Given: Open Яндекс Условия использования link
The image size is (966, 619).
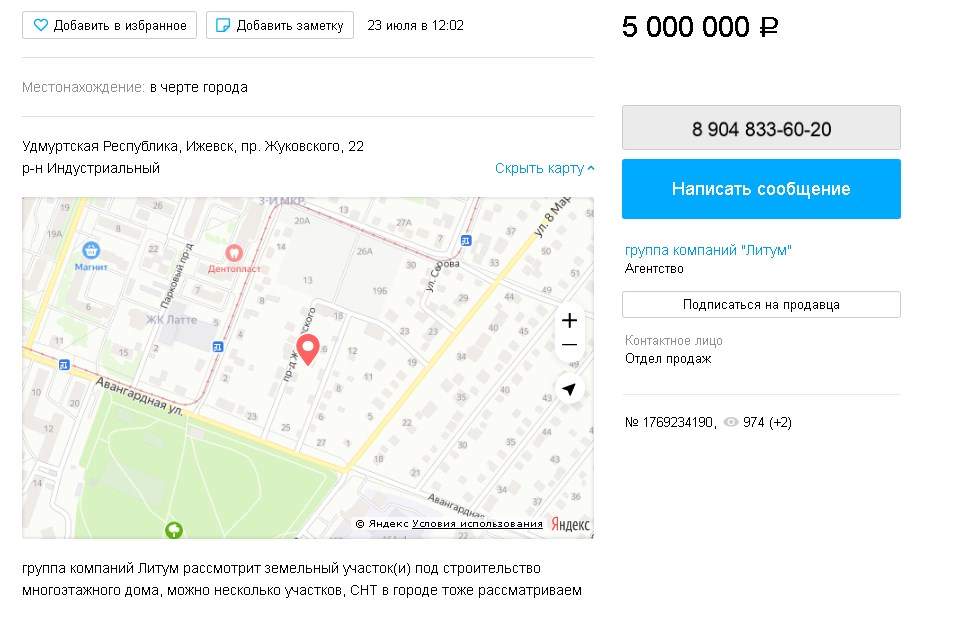Looking at the screenshot, I should [477, 524].
